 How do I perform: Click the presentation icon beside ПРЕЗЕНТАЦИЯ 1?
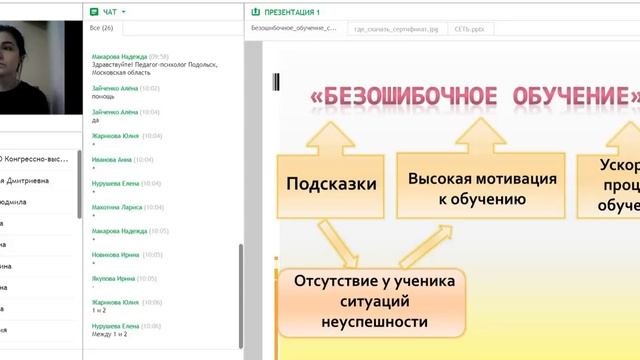tap(256, 12)
